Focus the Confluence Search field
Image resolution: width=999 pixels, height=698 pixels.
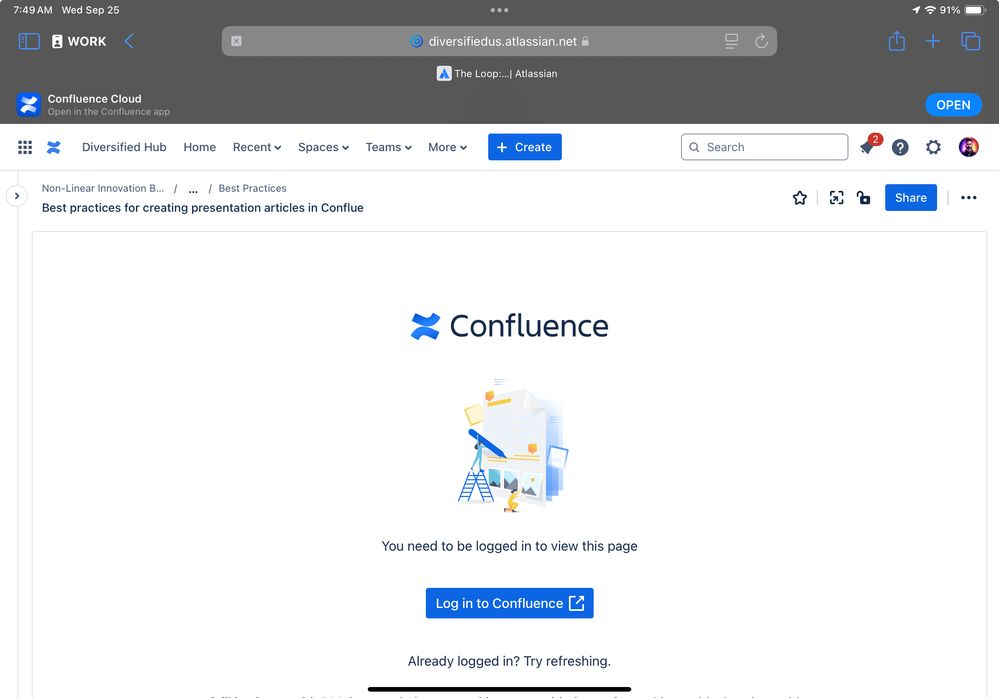(764, 147)
